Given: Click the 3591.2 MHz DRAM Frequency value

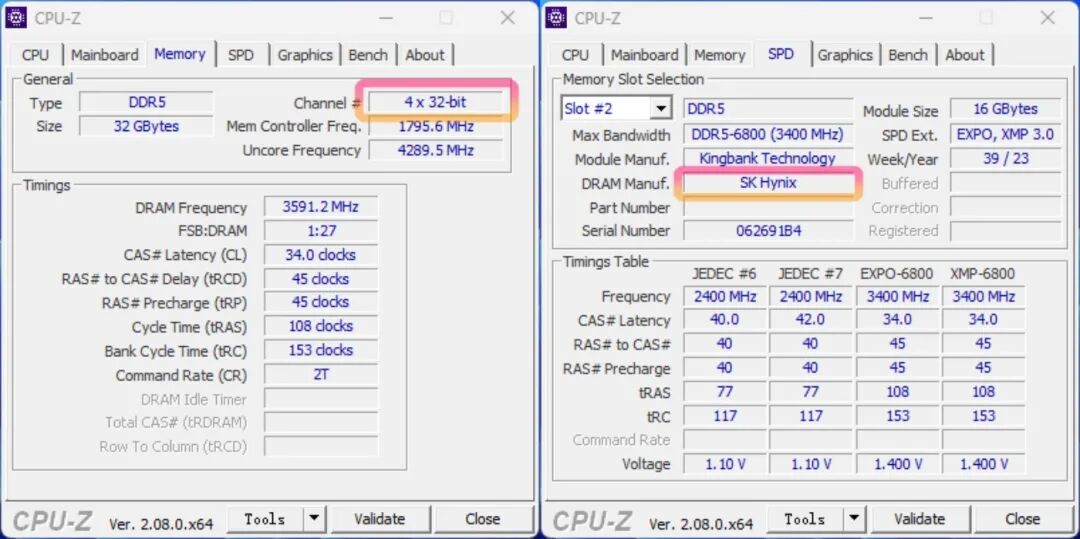Looking at the screenshot, I should [x=320, y=207].
